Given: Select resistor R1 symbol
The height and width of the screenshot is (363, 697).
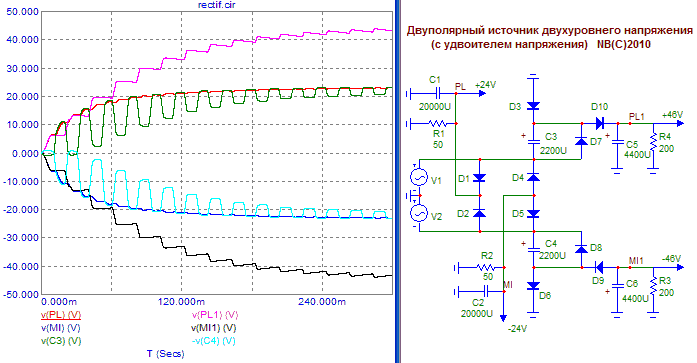Looking at the screenshot, I should tap(437, 124).
